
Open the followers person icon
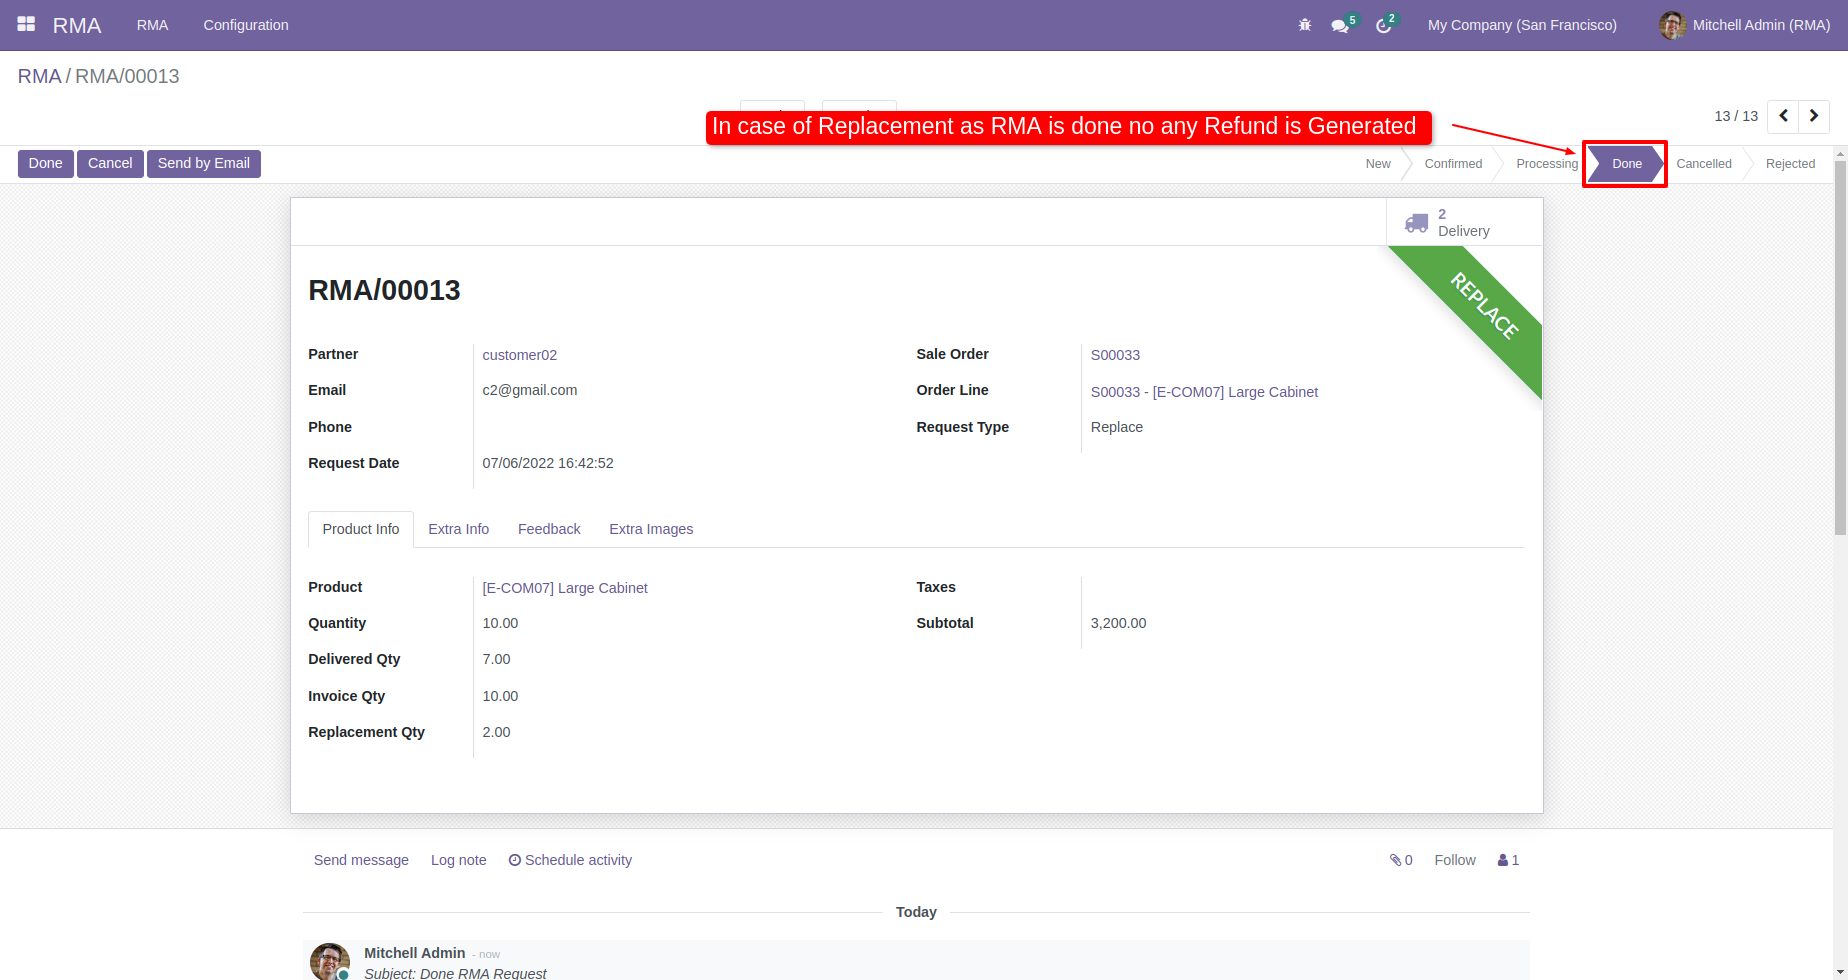point(1502,860)
